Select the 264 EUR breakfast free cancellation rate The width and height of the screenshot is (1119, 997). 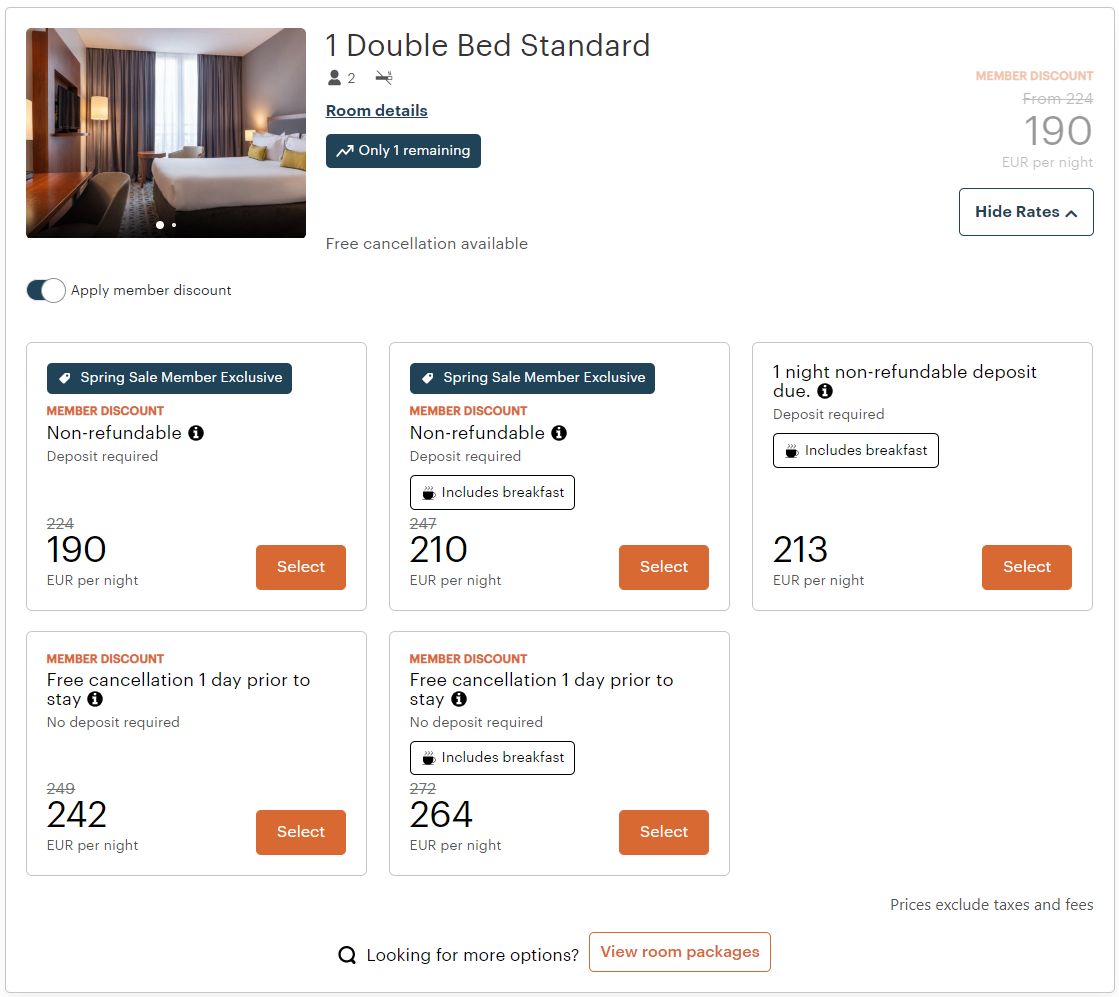pos(664,832)
